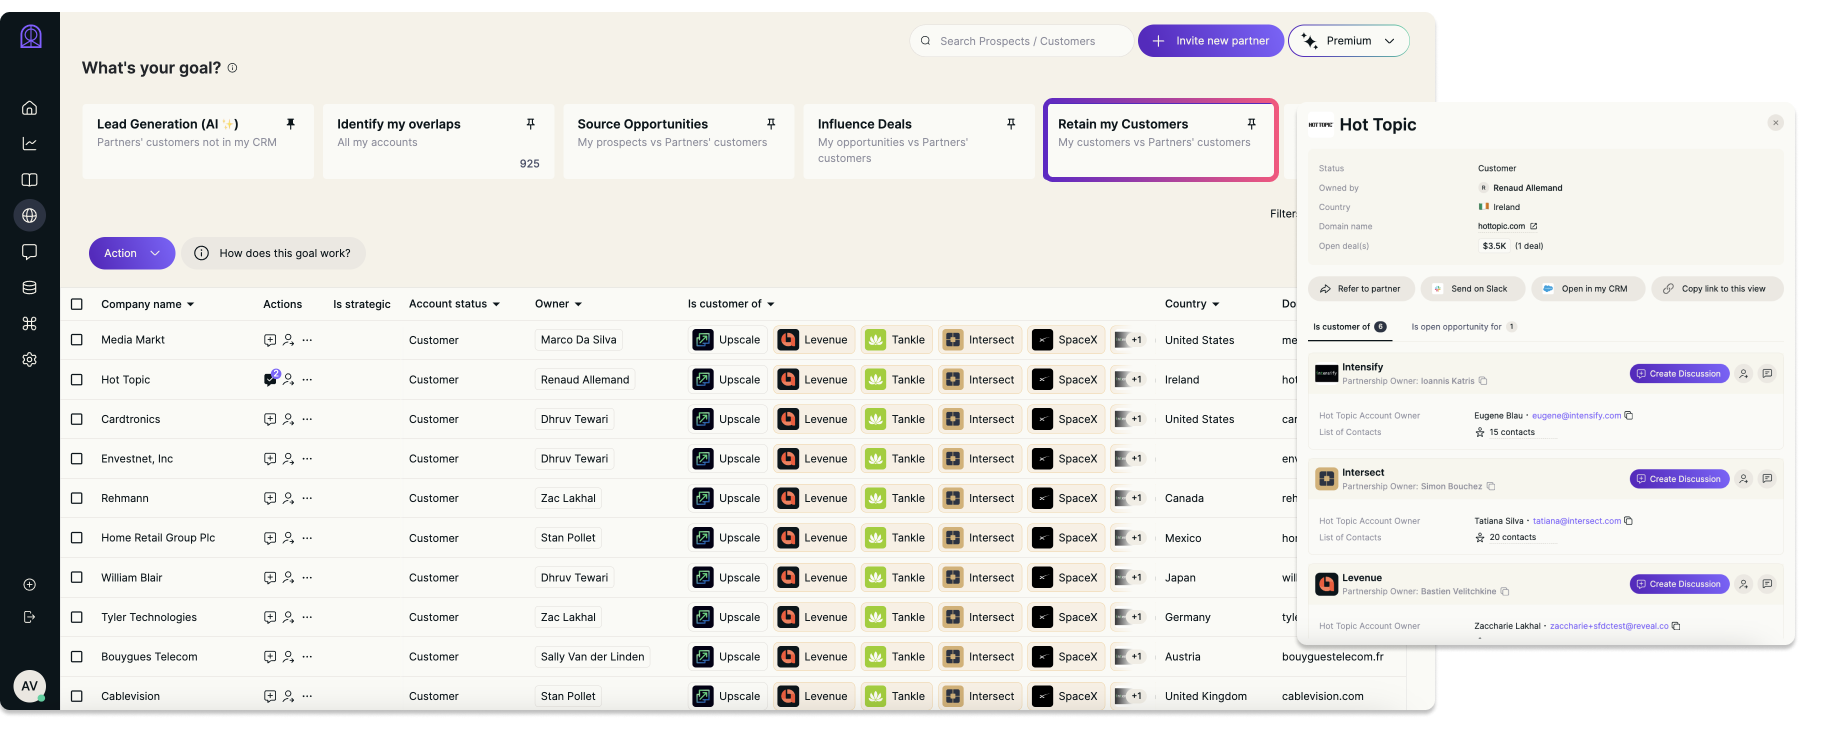Sort by the Company name column

pos(148,304)
